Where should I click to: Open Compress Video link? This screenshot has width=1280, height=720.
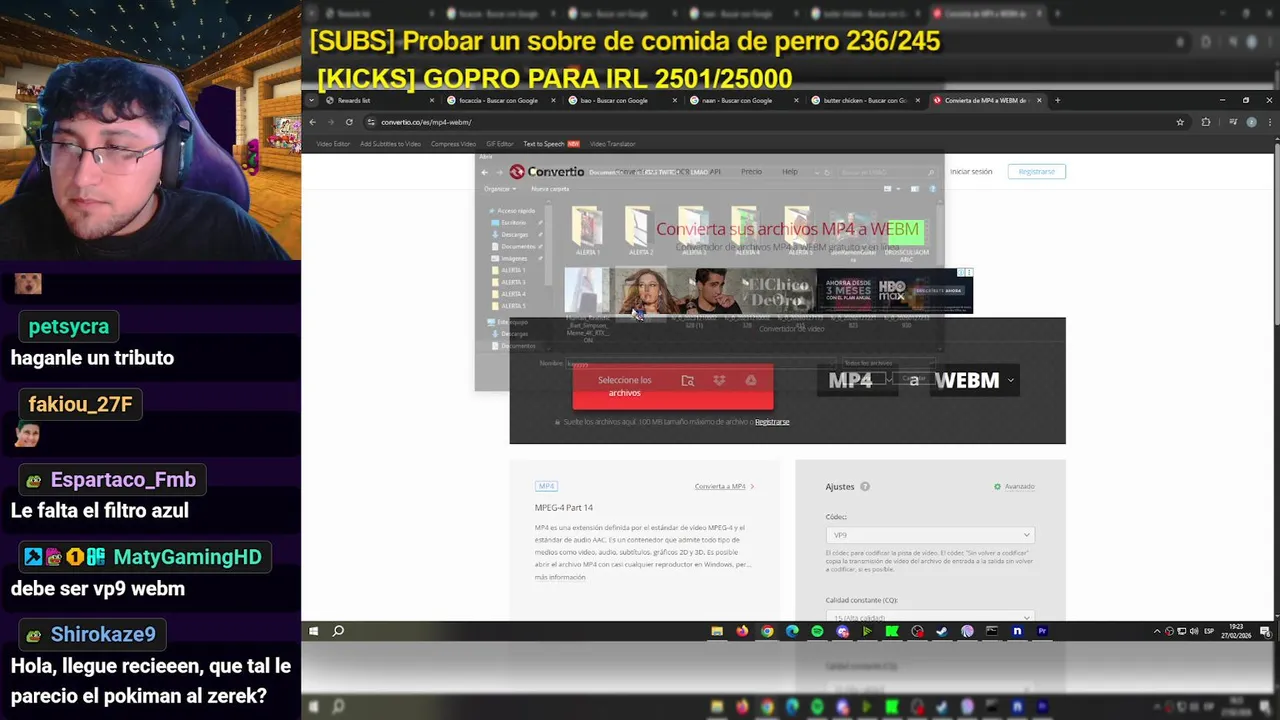coord(453,144)
